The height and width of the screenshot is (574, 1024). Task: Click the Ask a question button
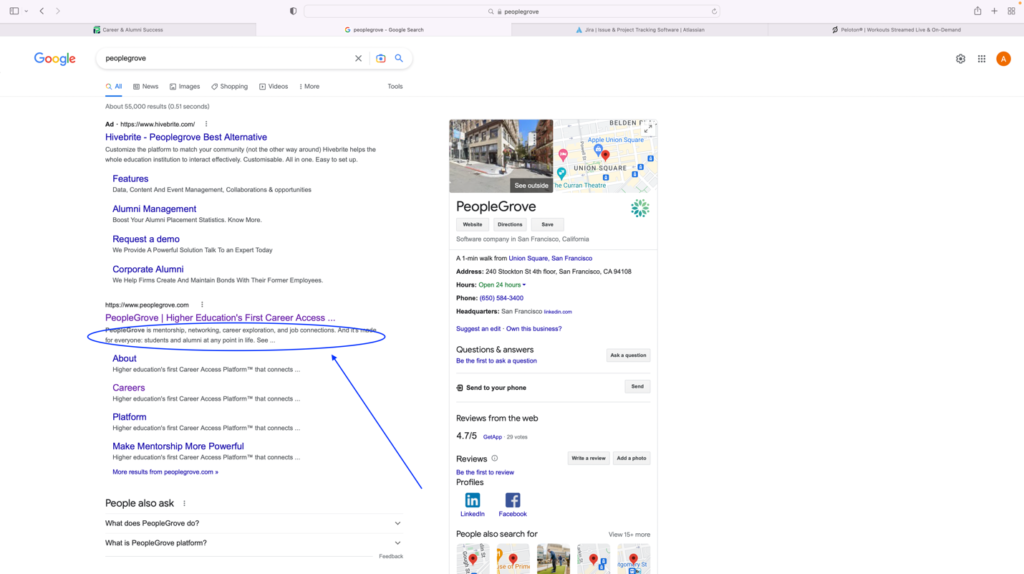(628, 355)
